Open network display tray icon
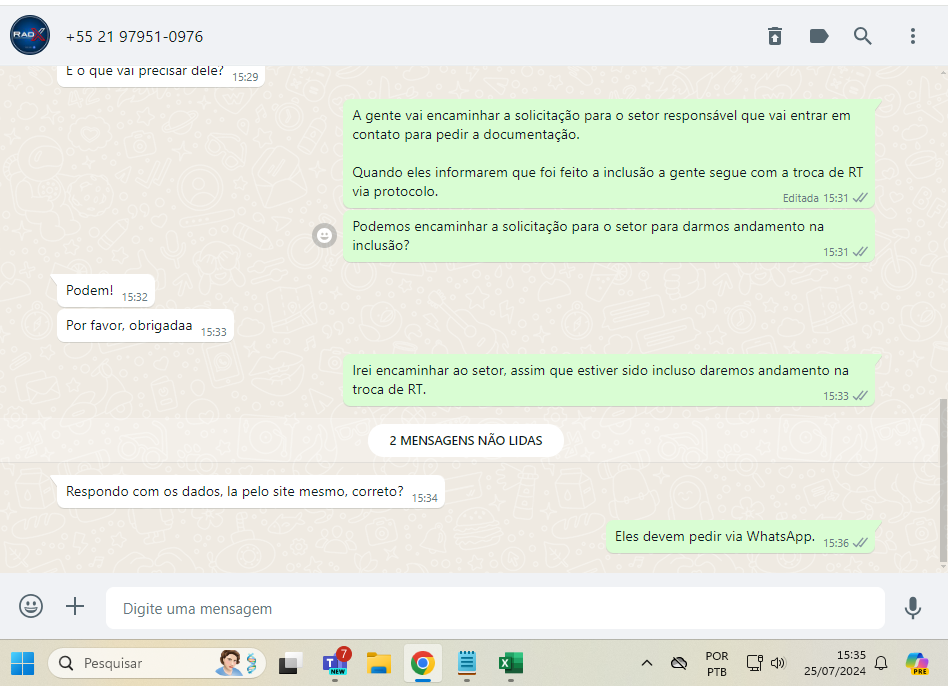This screenshot has height=686, width=948. pos(754,663)
